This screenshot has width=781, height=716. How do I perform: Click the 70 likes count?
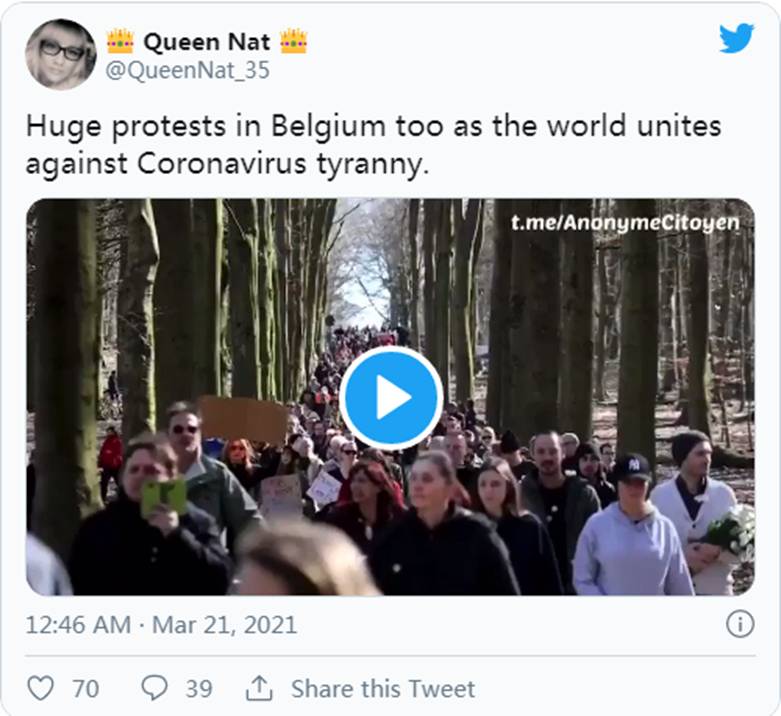pyautogui.click(x=85, y=688)
